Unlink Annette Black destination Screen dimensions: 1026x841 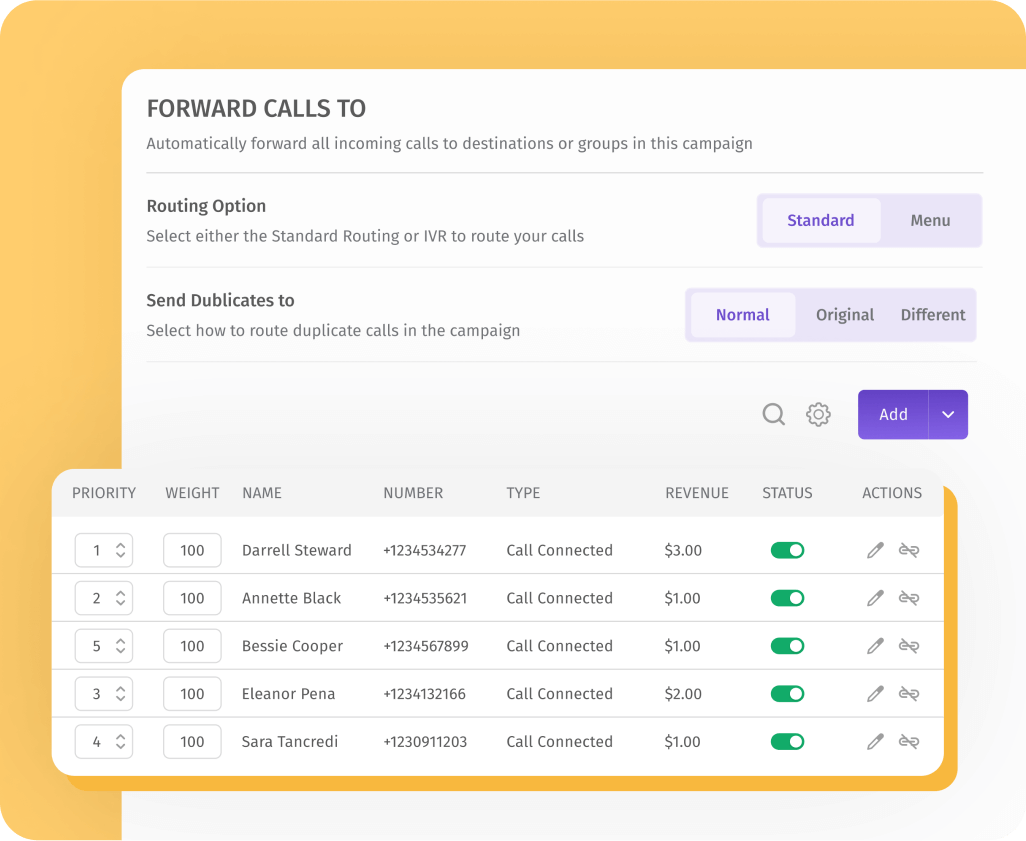[909, 598]
